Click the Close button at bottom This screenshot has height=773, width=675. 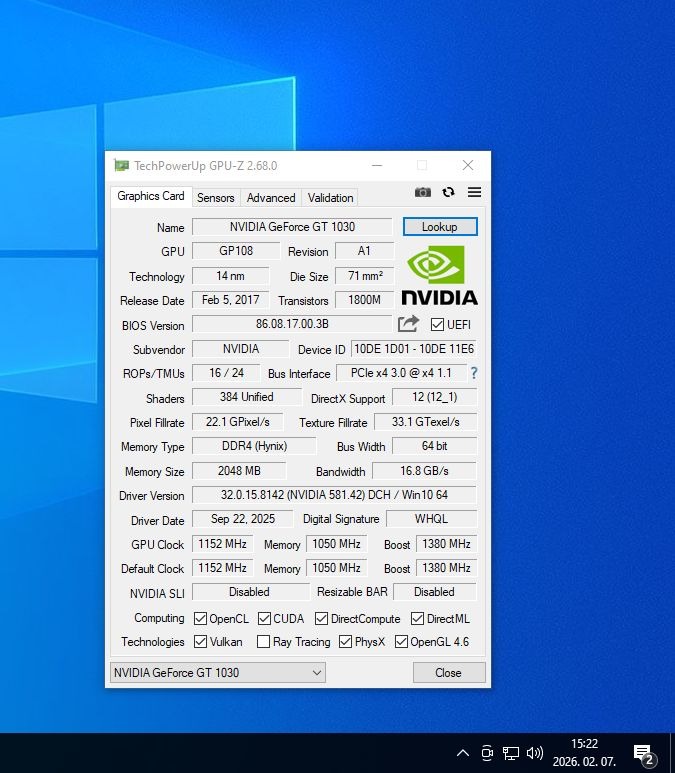coord(449,672)
